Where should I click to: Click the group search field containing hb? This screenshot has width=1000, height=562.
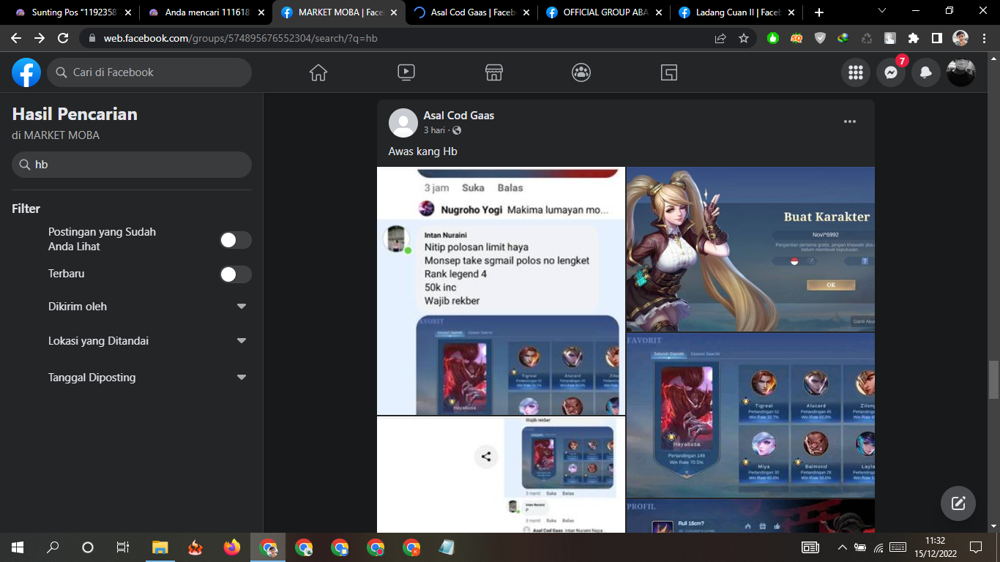(x=131, y=165)
